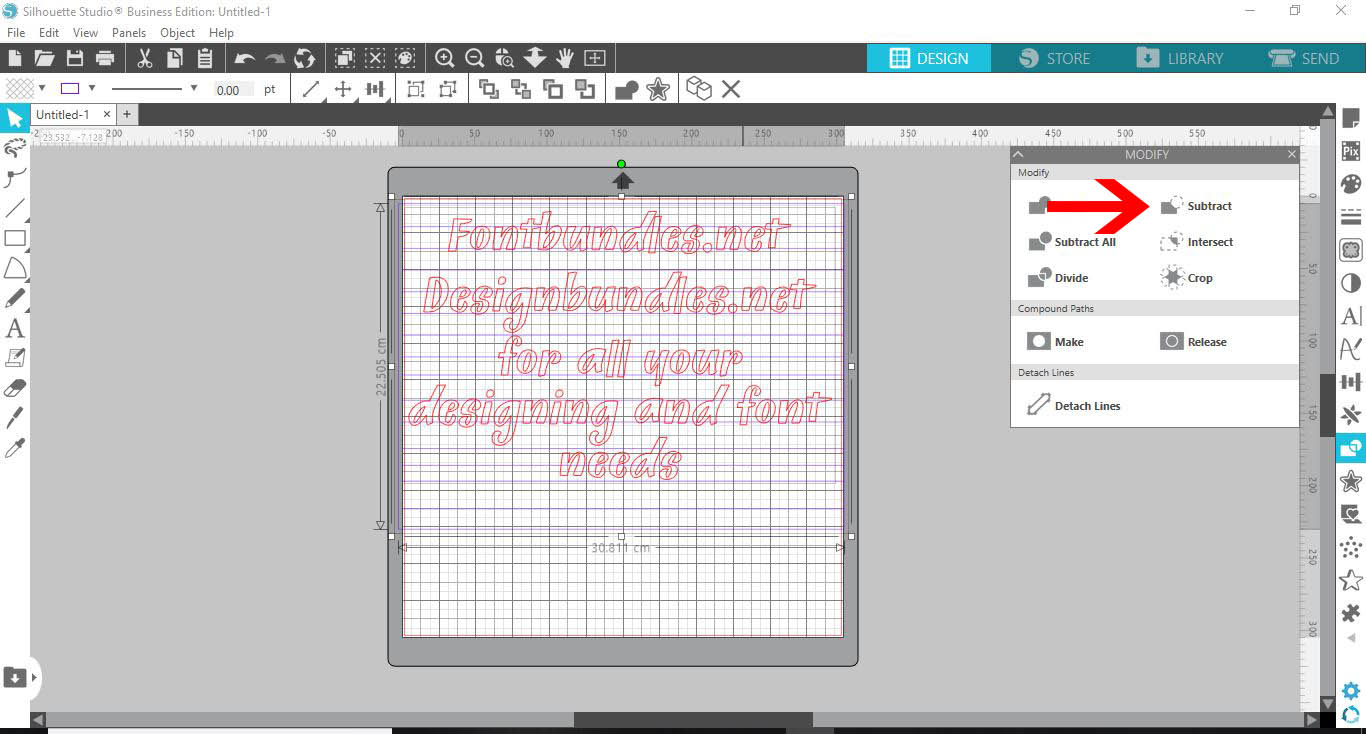Add a new document tab with plus

(127, 115)
